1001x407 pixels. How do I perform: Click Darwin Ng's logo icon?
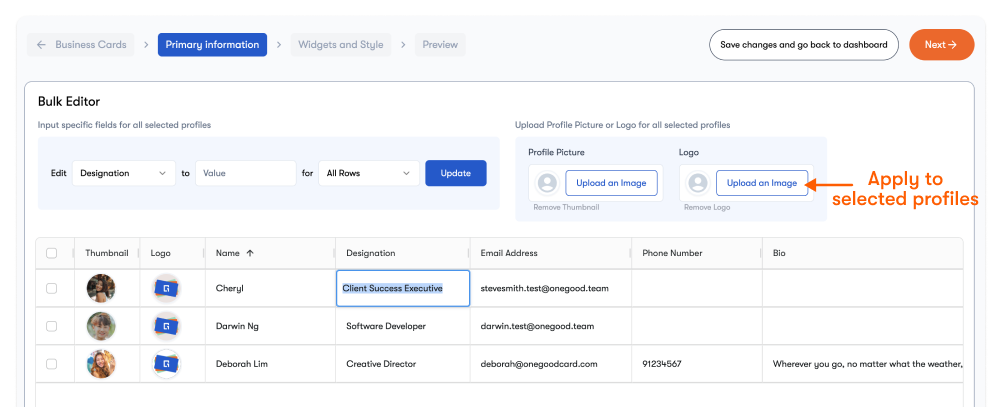tap(166, 326)
